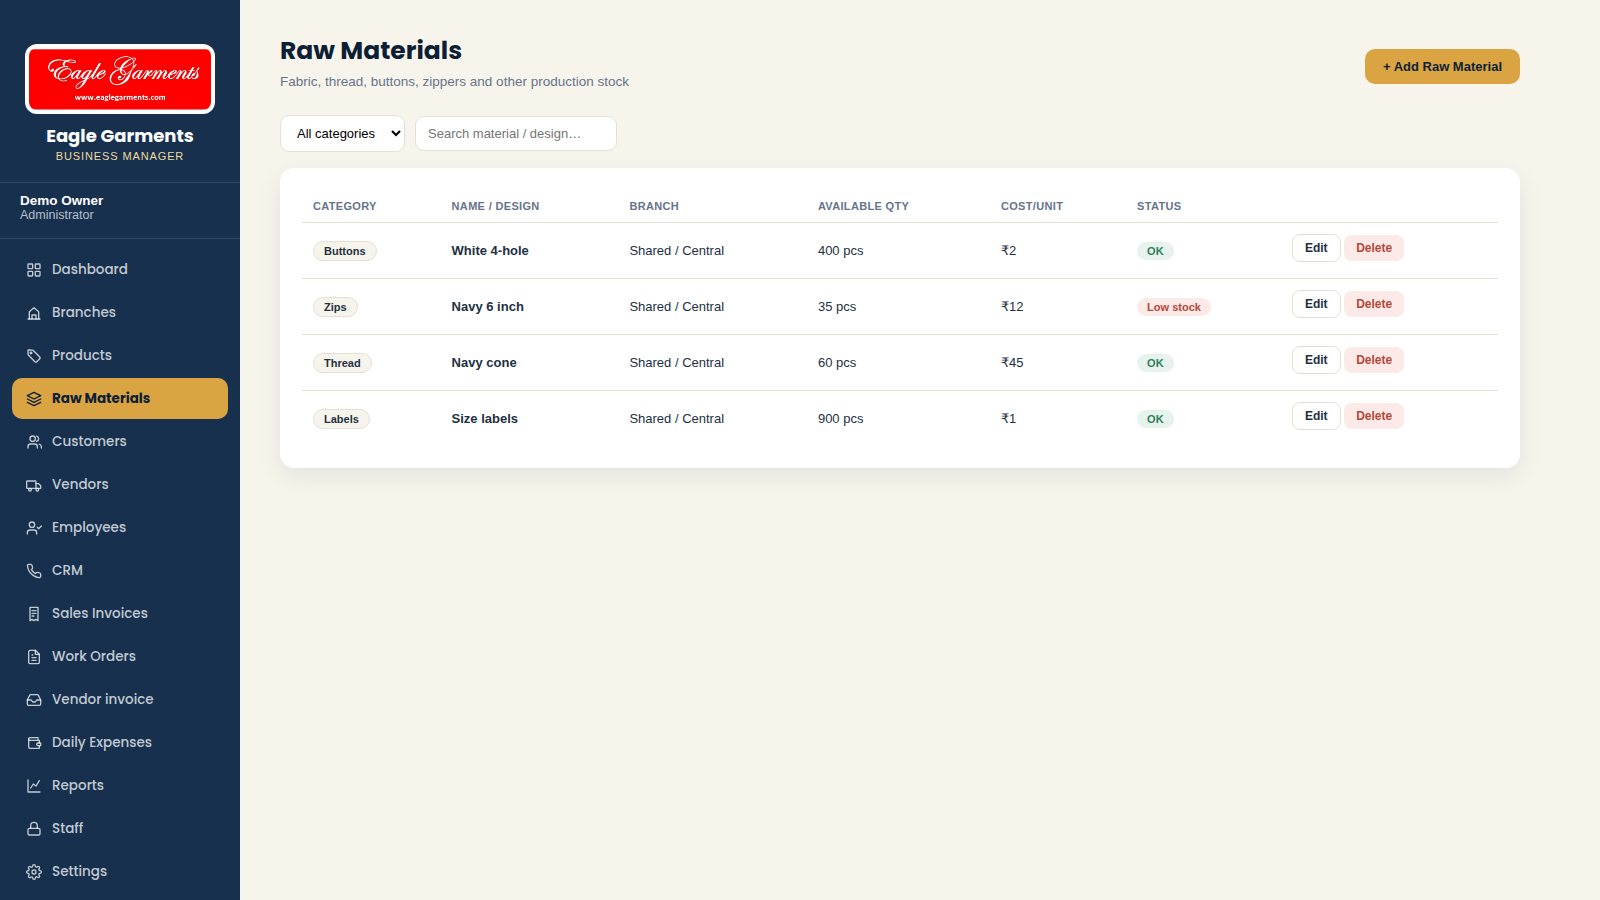Screen dimensions: 1600x900
Task: Edit the Size labels row
Action: tap(1316, 416)
